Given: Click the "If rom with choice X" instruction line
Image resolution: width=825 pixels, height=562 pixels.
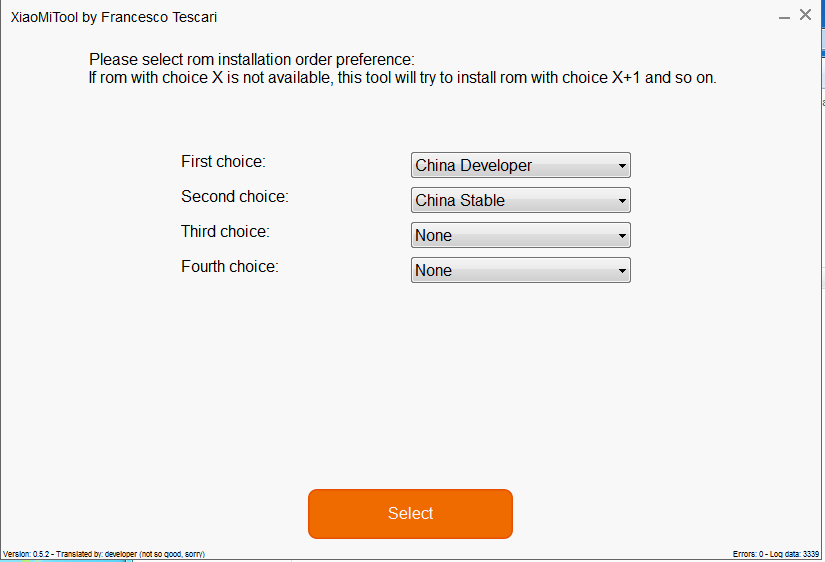Looking at the screenshot, I should (300, 78).
